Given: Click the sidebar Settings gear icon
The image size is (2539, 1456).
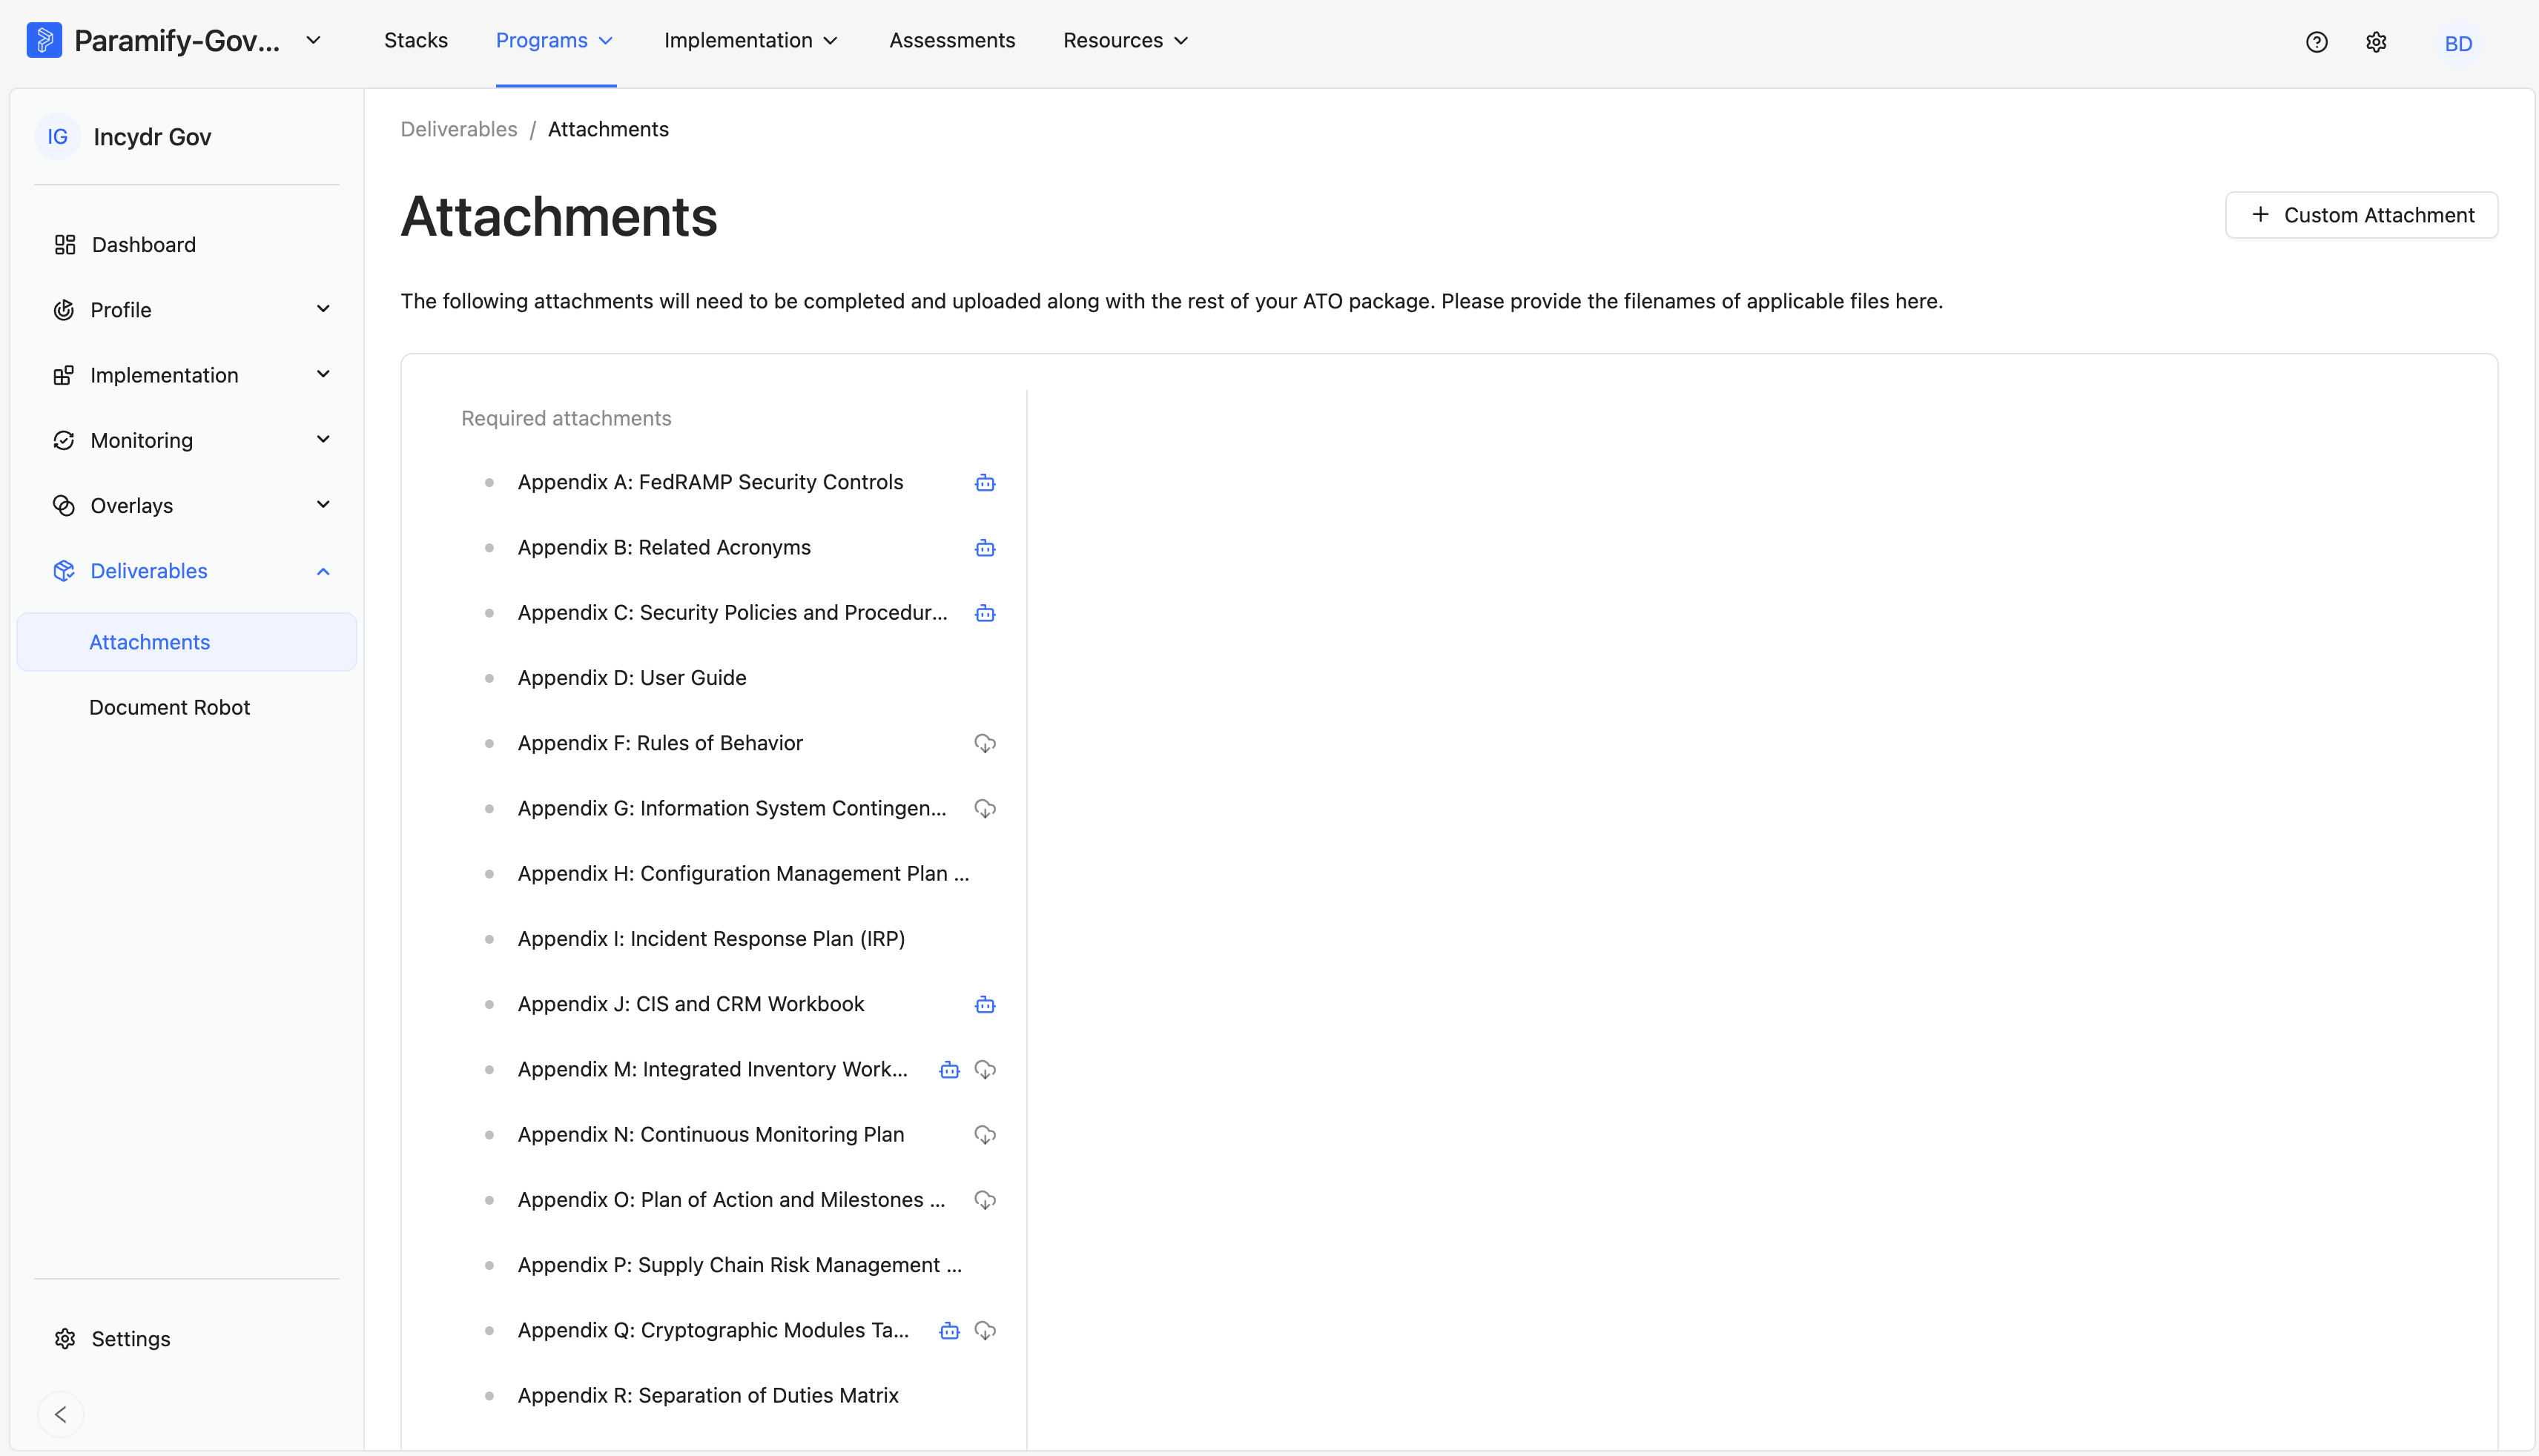Looking at the screenshot, I should (65, 1339).
